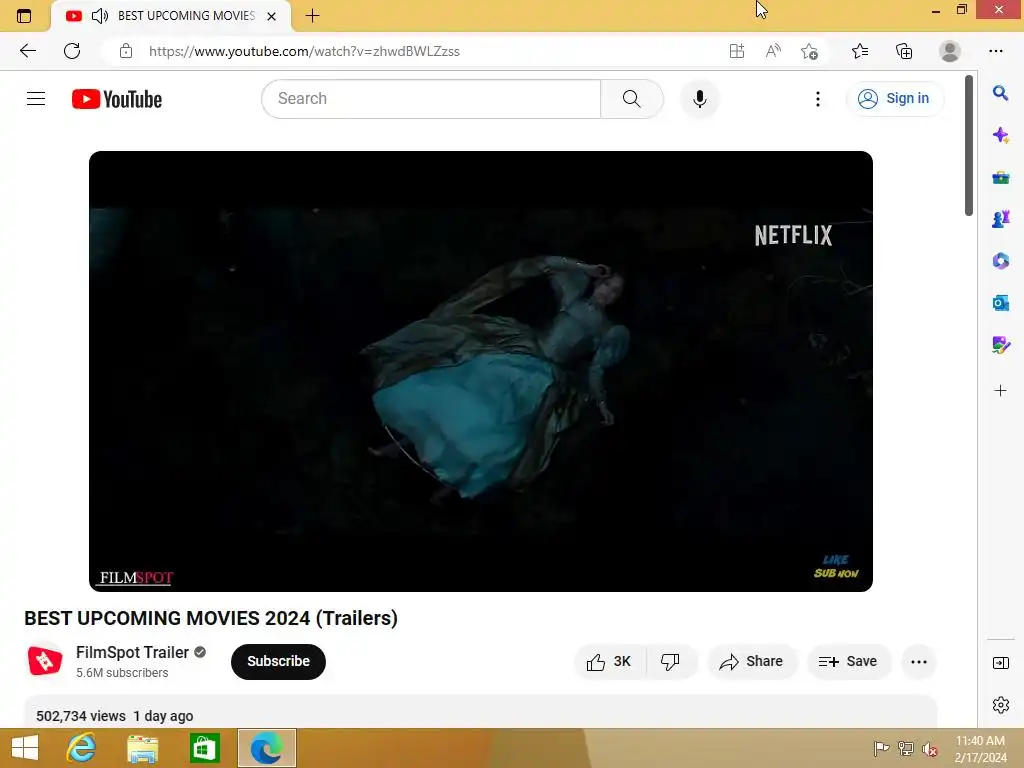Refresh the page
The width and height of the screenshot is (1024, 768).
click(x=72, y=51)
